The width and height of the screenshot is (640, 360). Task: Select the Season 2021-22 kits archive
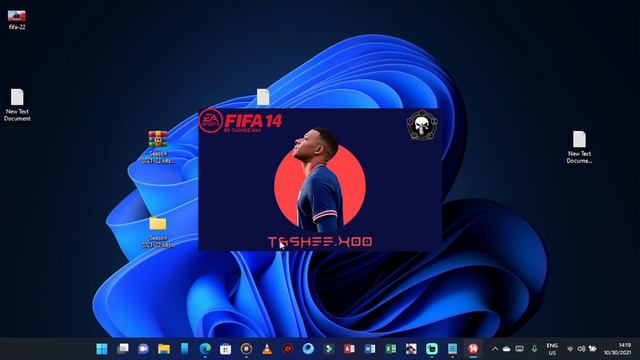(158, 147)
